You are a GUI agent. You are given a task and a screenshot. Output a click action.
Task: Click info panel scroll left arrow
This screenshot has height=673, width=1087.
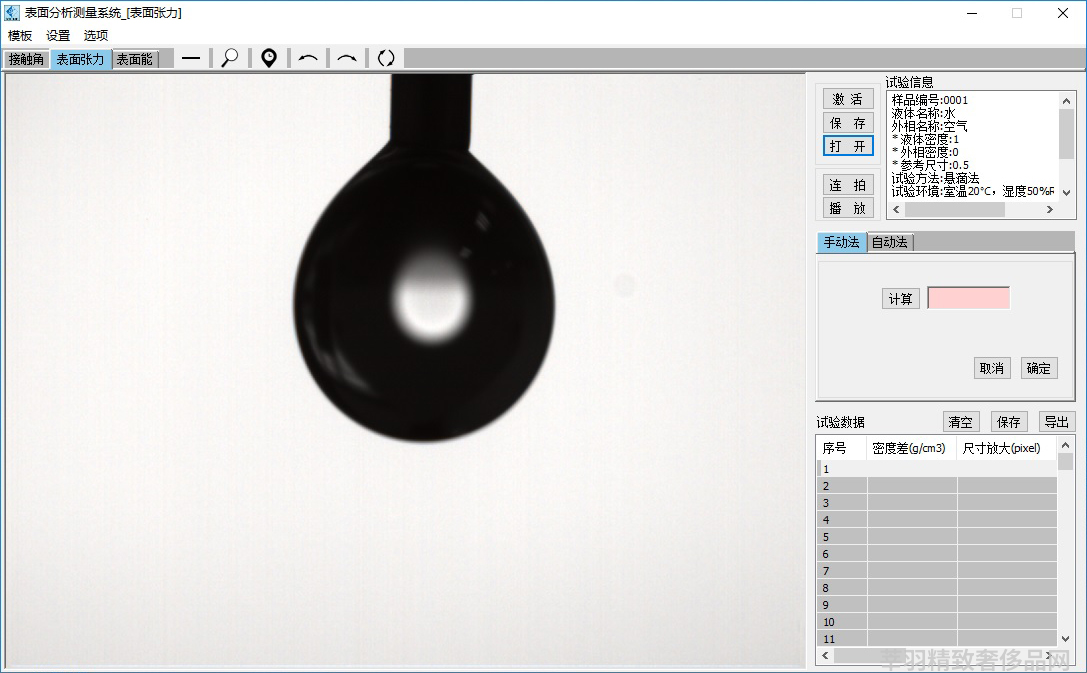coord(896,209)
